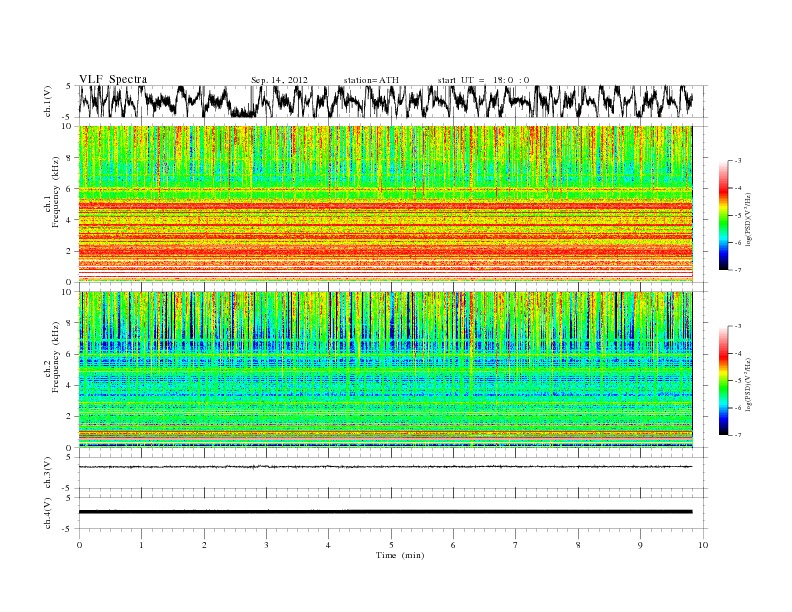Viewport: 792px width, 612px height.
Task: Click the "ch.1(V)" waveform axis label
Action: pyautogui.click(x=48, y=101)
